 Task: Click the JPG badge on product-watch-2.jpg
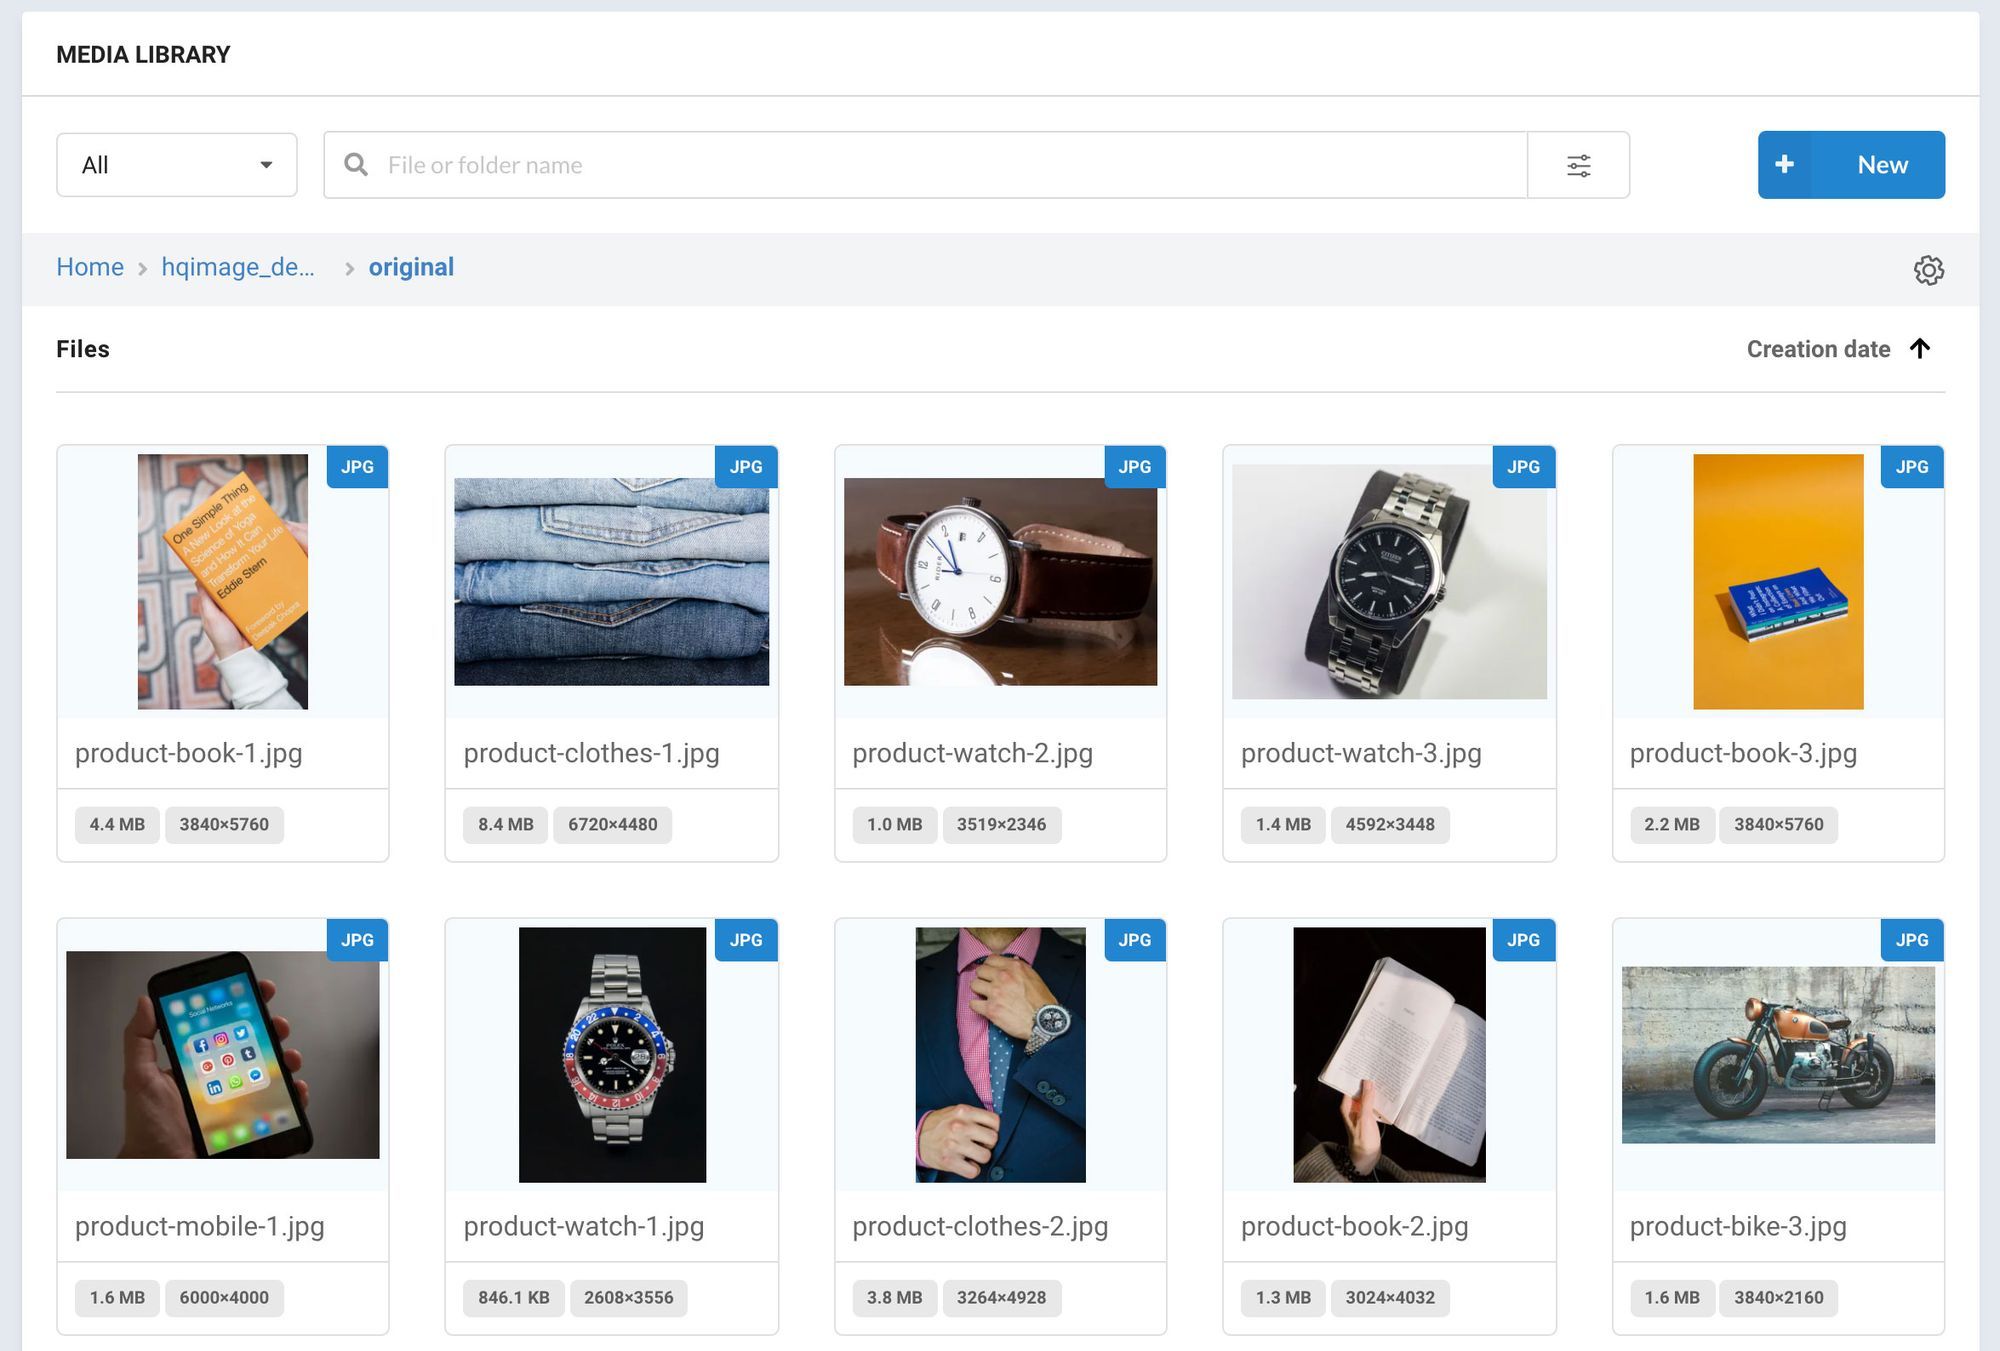coord(1135,467)
